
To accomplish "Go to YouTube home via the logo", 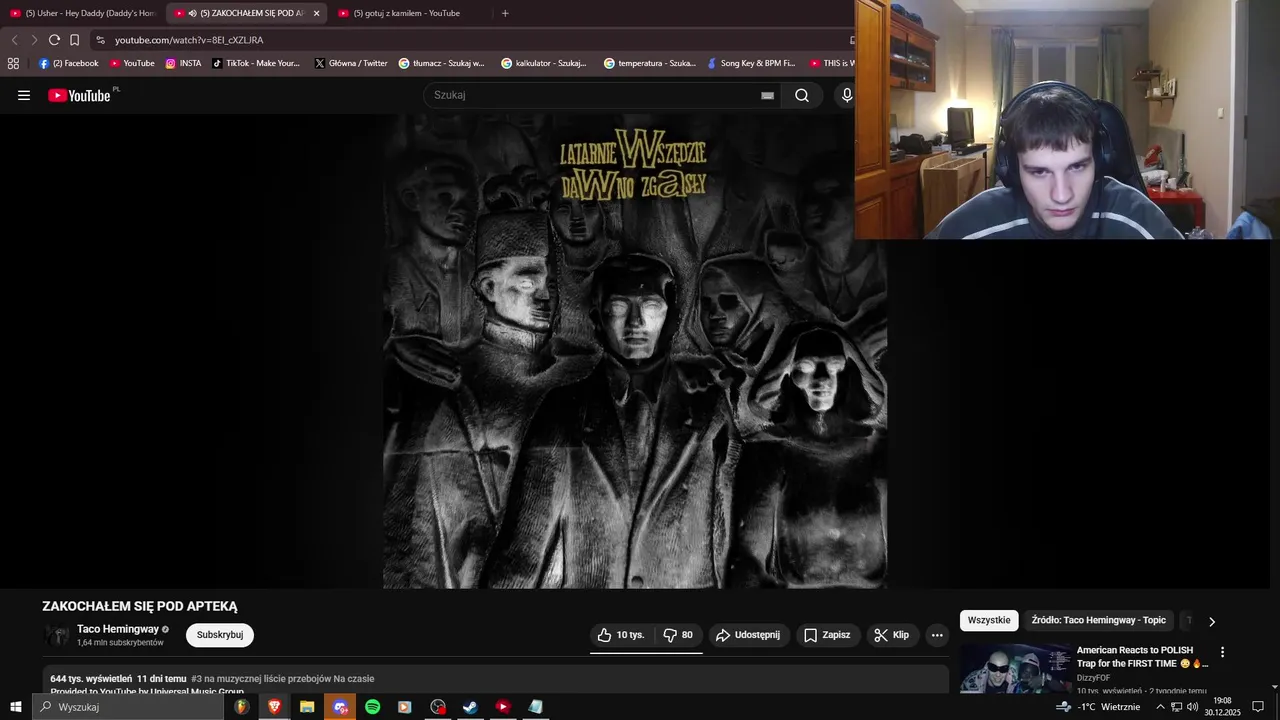I will click(x=79, y=95).
